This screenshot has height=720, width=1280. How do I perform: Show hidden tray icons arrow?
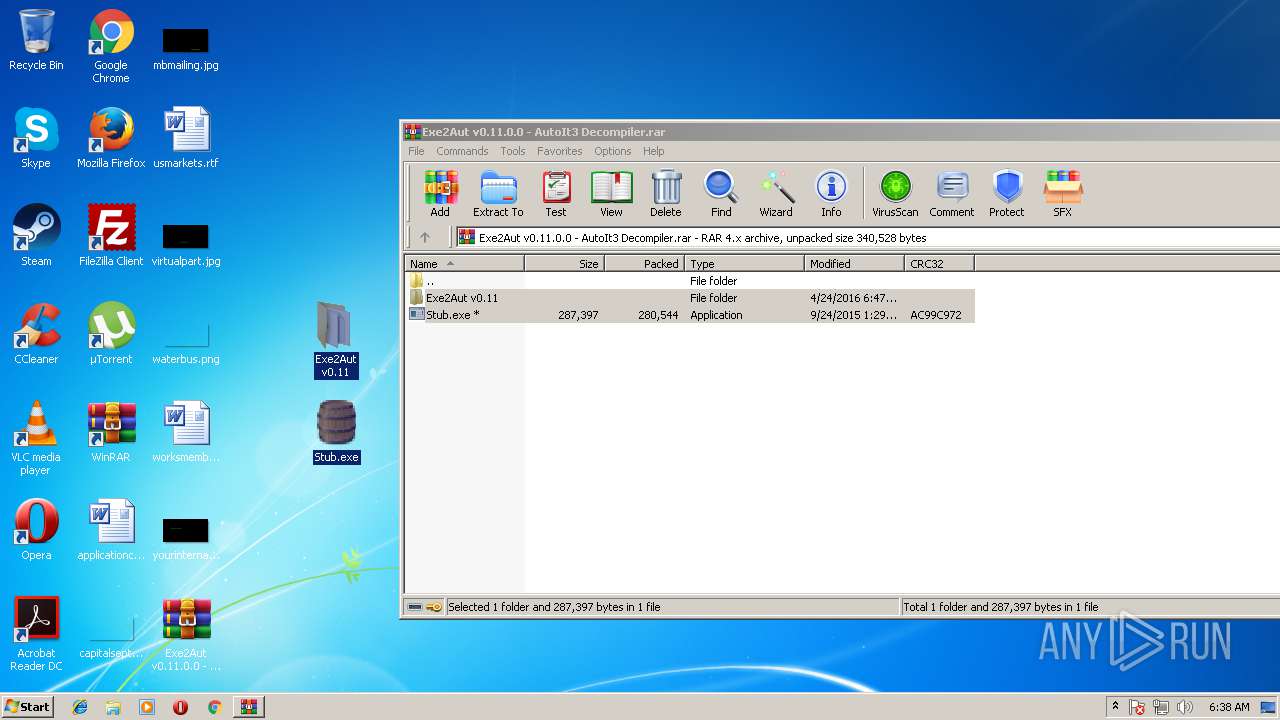pos(1116,707)
